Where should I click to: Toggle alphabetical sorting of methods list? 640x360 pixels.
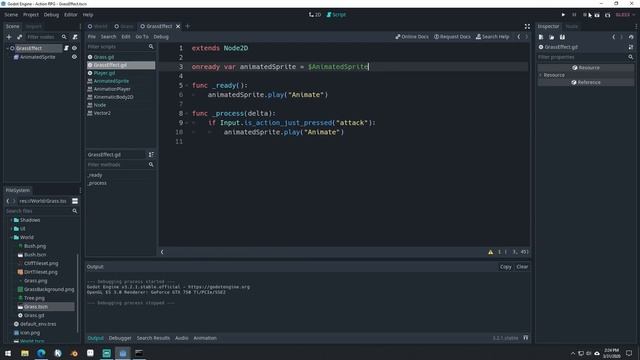pos(151,155)
